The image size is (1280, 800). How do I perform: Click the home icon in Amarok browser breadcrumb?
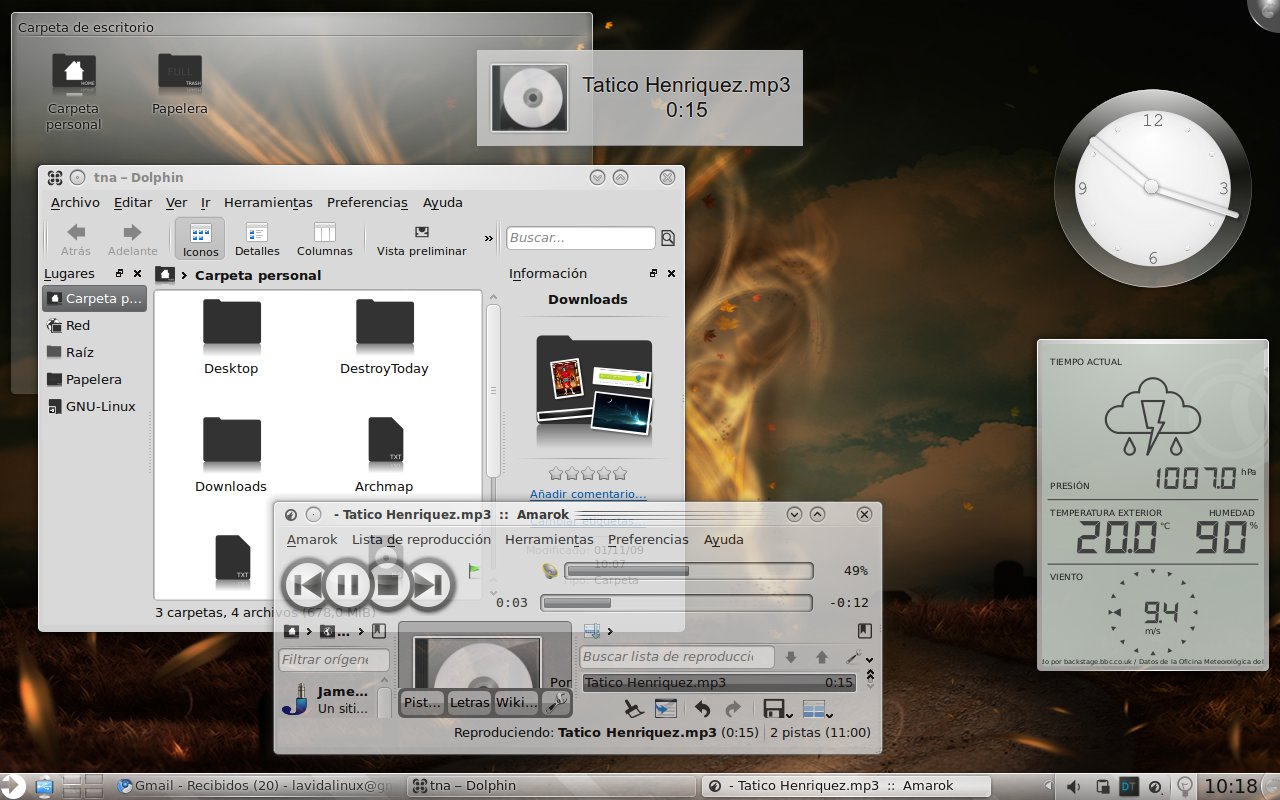(x=291, y=631)
